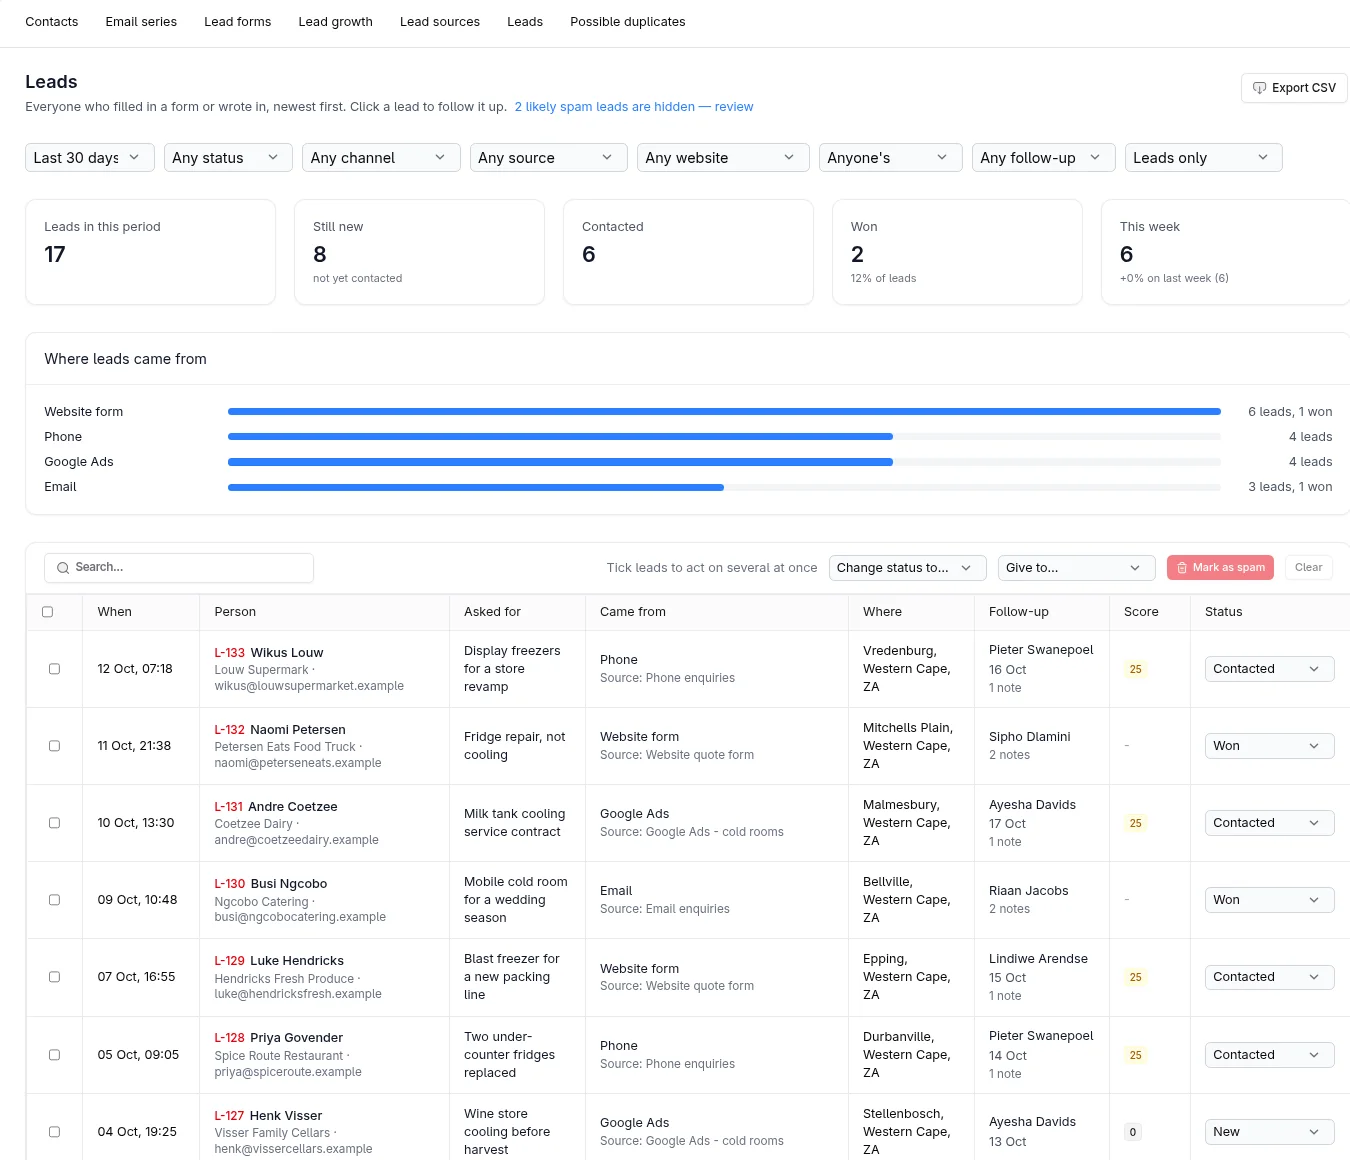Open the Any follow-up filter

pyautogui.click(x=1044, y=158)
